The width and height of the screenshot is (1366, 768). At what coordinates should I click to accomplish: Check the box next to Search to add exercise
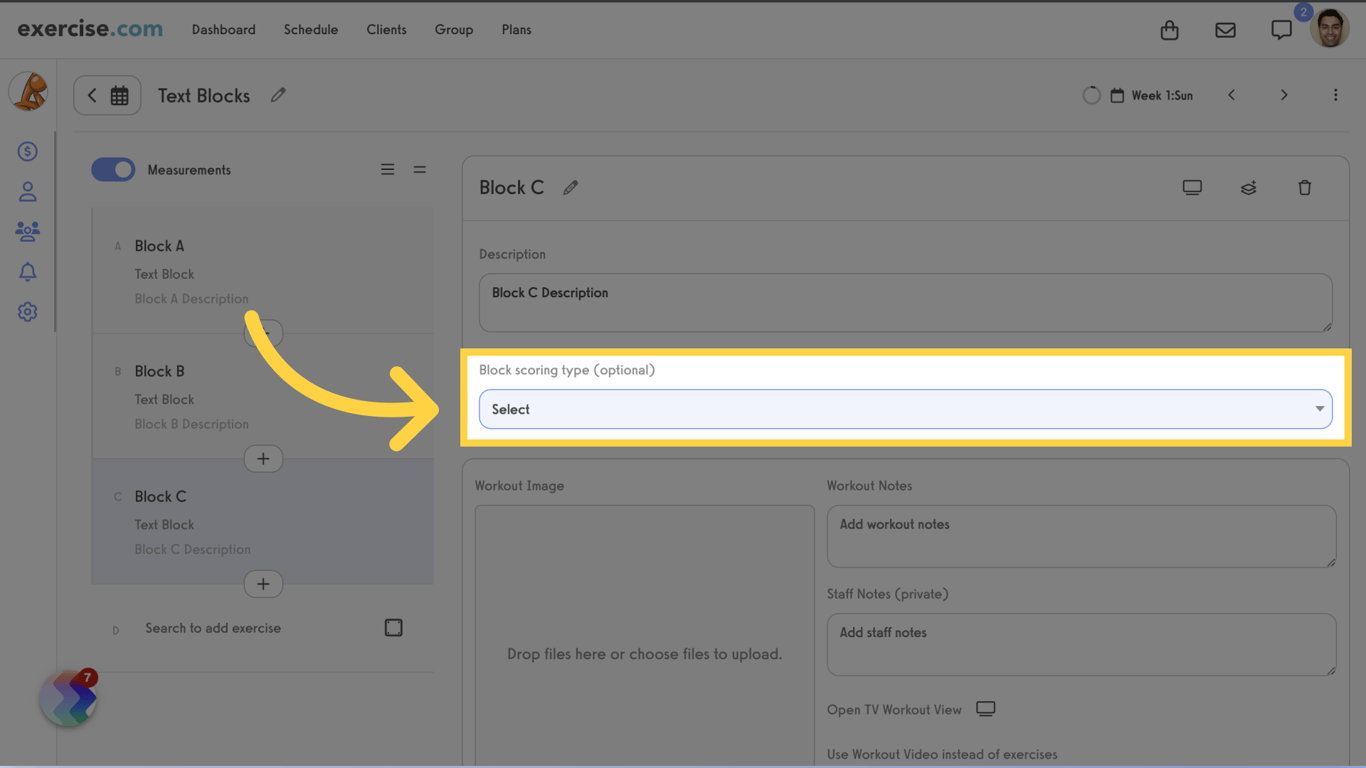(x=393, y=627)
